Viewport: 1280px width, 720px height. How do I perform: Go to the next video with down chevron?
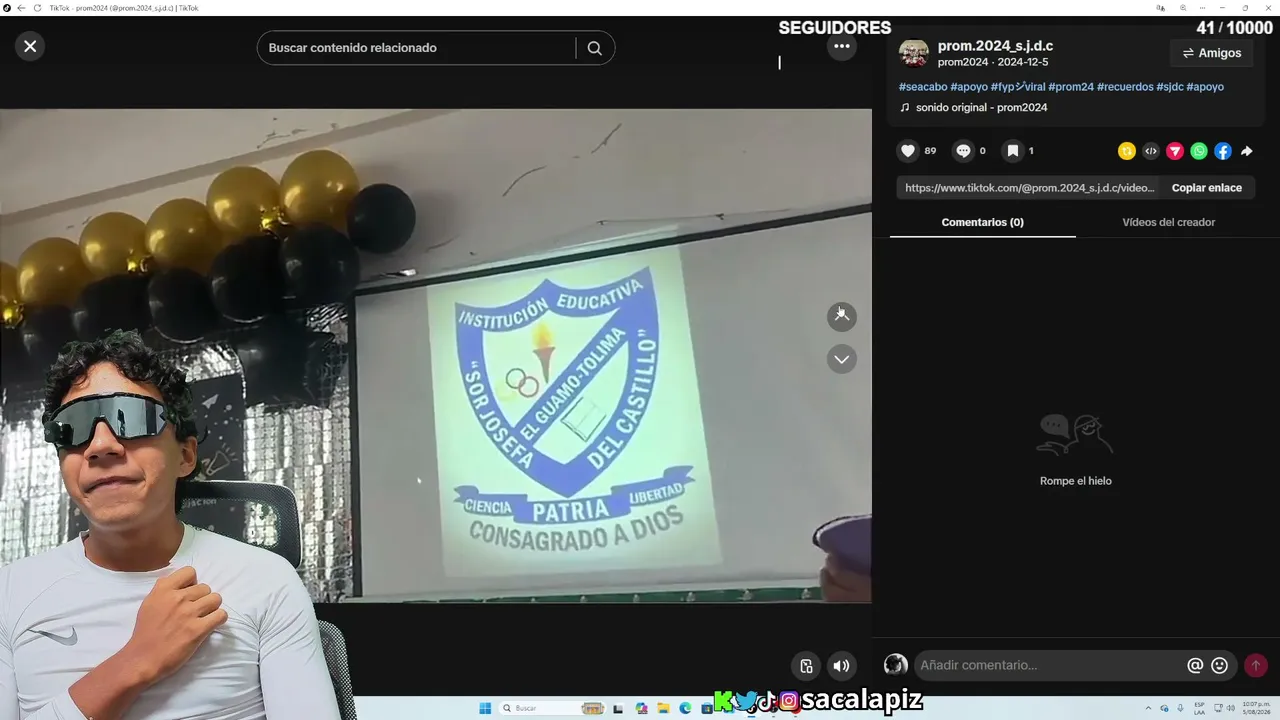(842, 360)
